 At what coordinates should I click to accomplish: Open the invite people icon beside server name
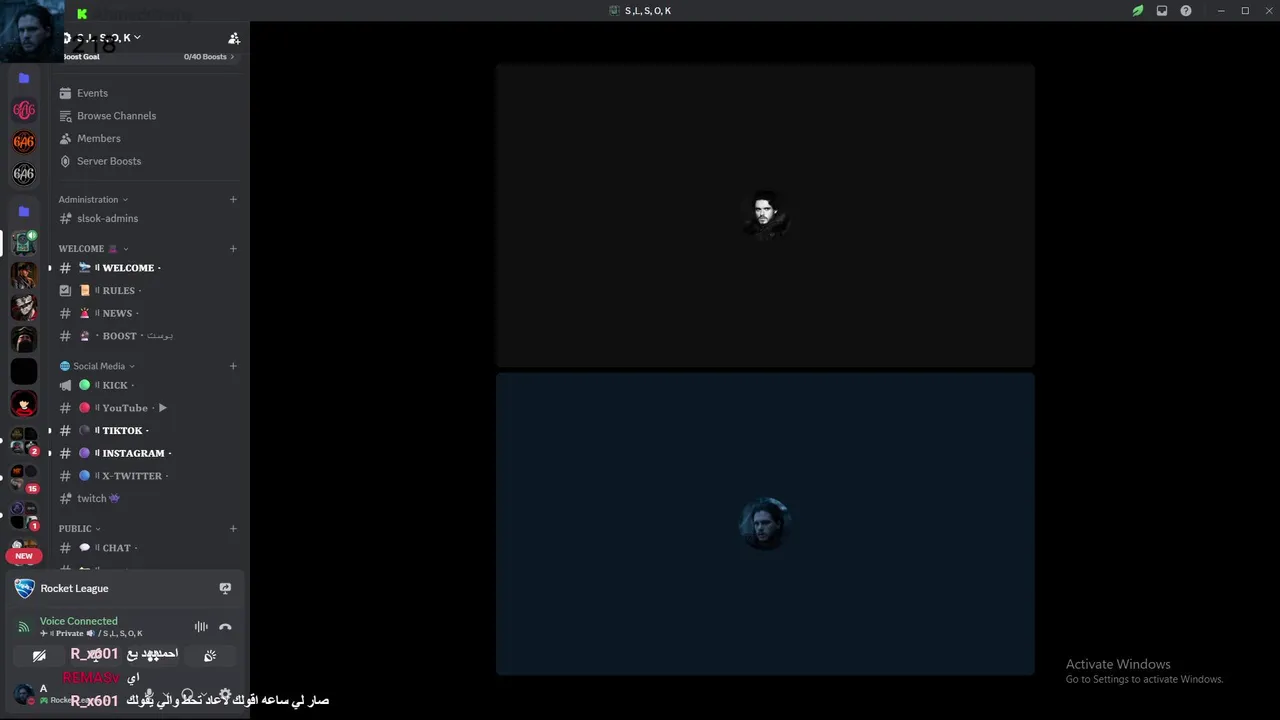click(x=234, y=38)
